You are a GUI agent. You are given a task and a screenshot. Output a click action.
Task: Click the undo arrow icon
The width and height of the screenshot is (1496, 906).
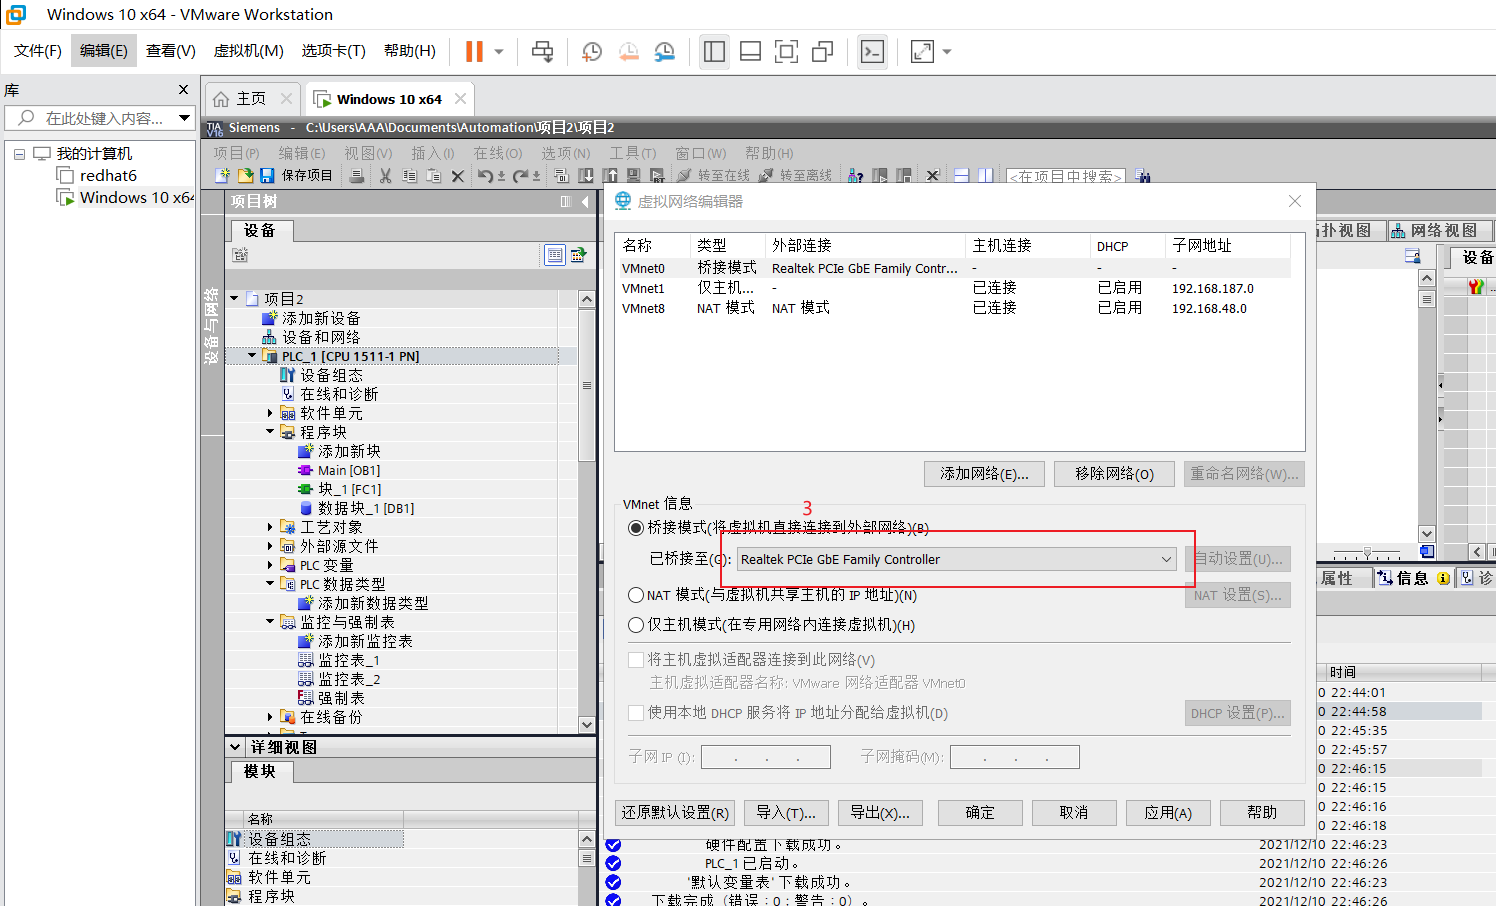(485, 176)
